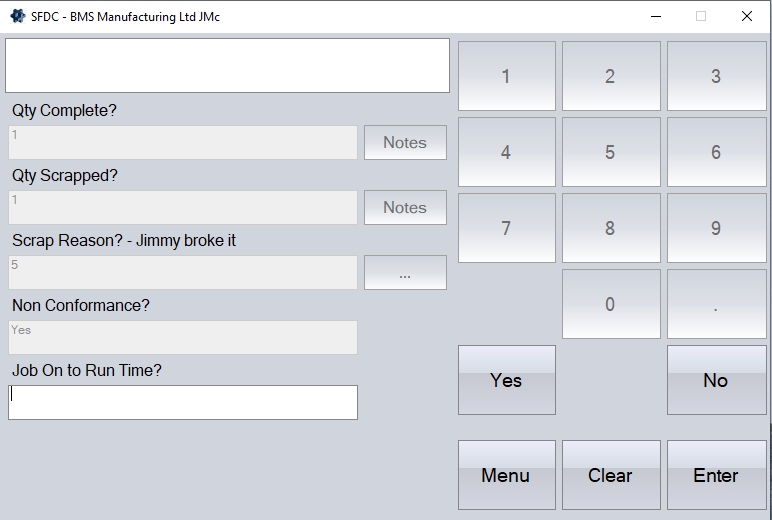Tap keypad number 3
Viewport: 772px width, 520px height.
coord(715,76)
